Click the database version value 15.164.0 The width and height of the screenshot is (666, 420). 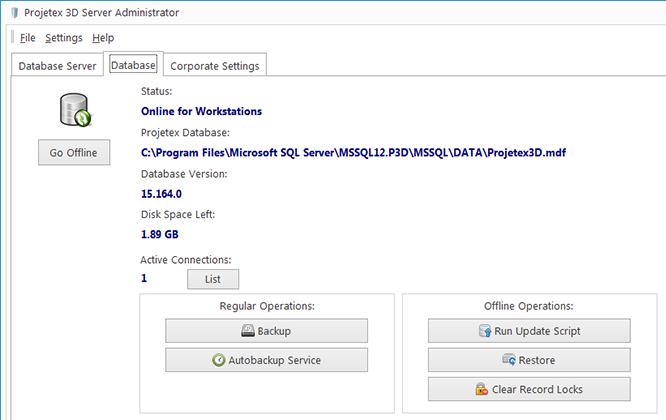pos(161,194)
